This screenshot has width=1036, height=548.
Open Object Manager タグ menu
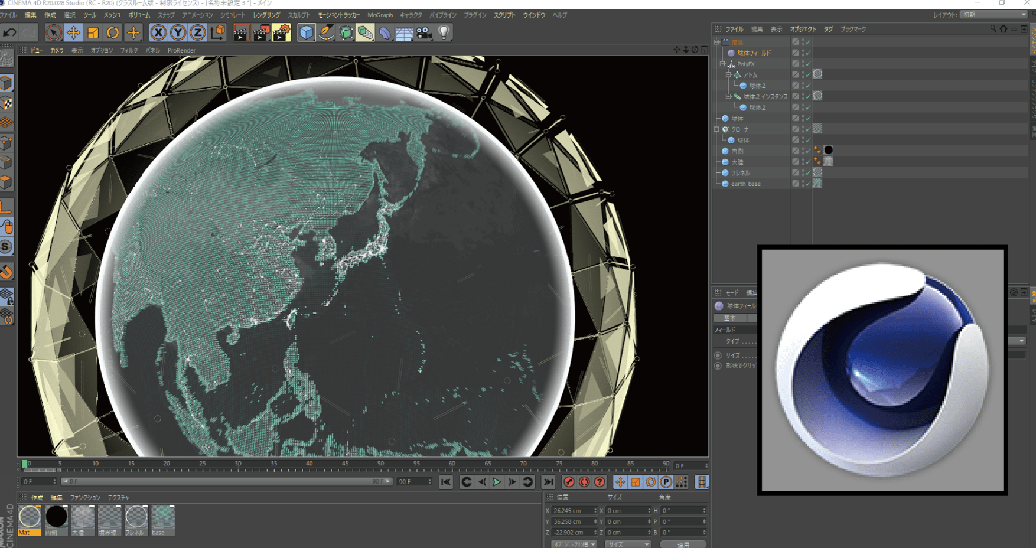coord(828,29)
